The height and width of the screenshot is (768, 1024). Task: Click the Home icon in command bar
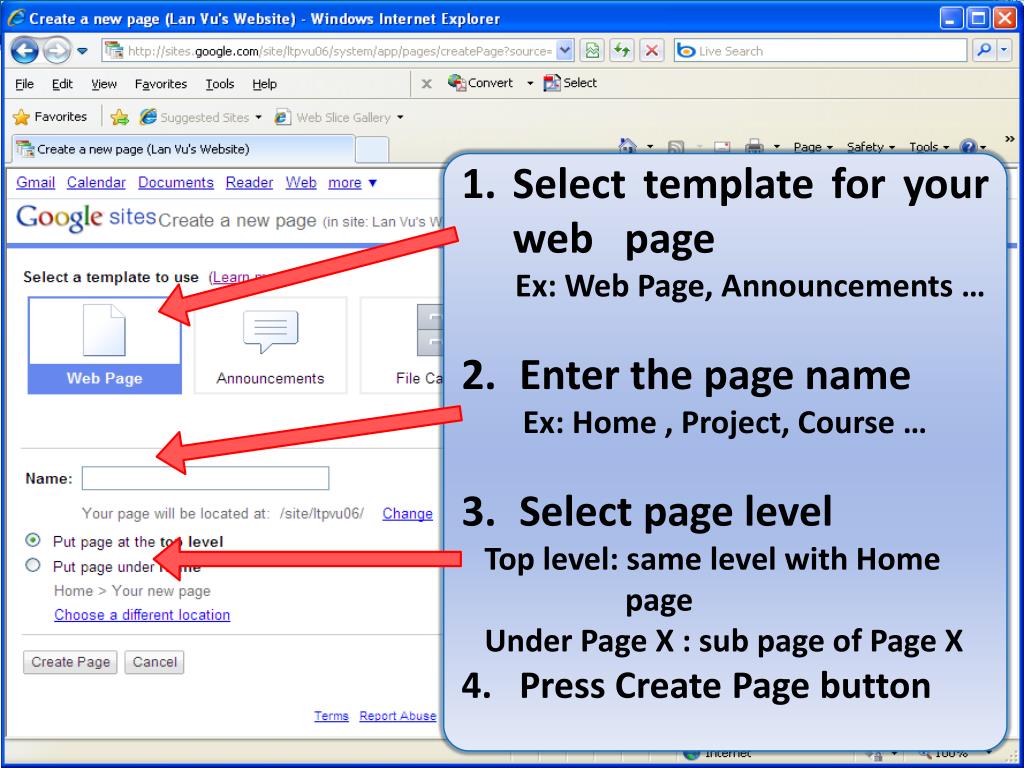point(628,145)
